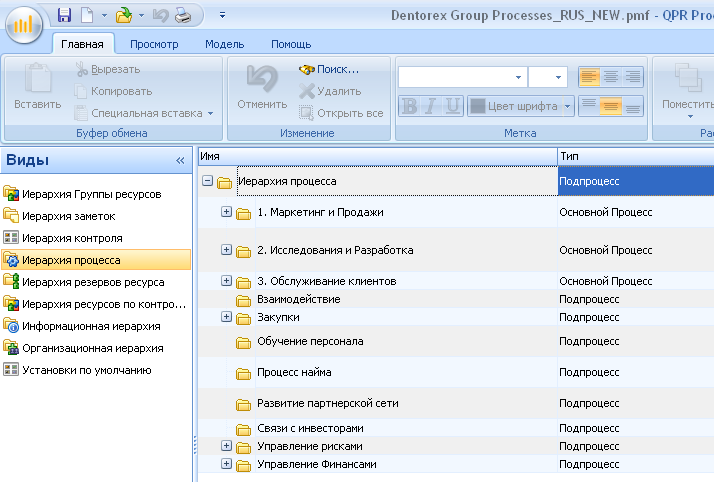
Task: Open Поиск... search
Action: (329, 69)
